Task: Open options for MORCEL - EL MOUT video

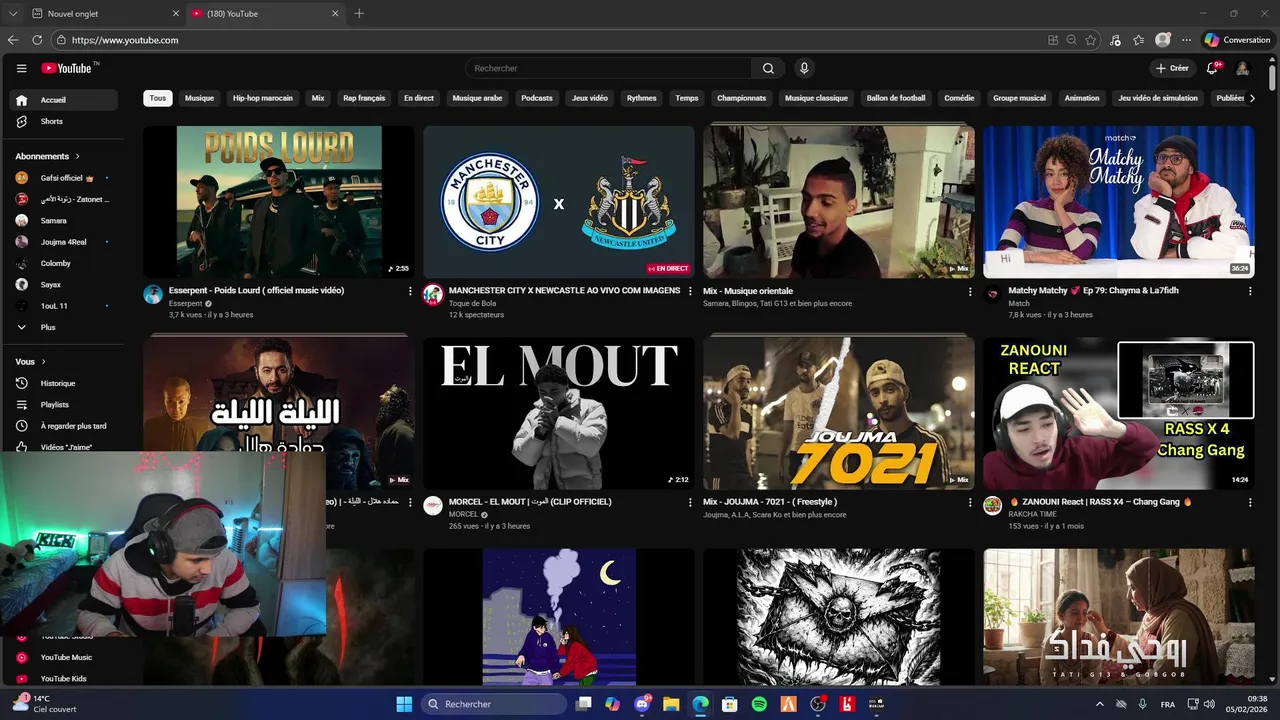Action: tap(690, 502)
